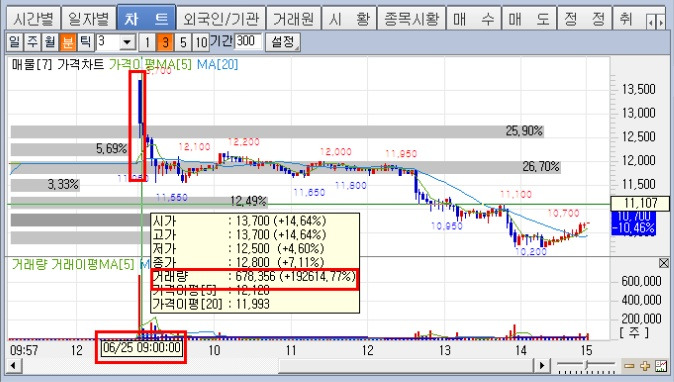Select the 차트 tab
The image size is (674, 382).
pyautogui.click(x=146, y=18)
